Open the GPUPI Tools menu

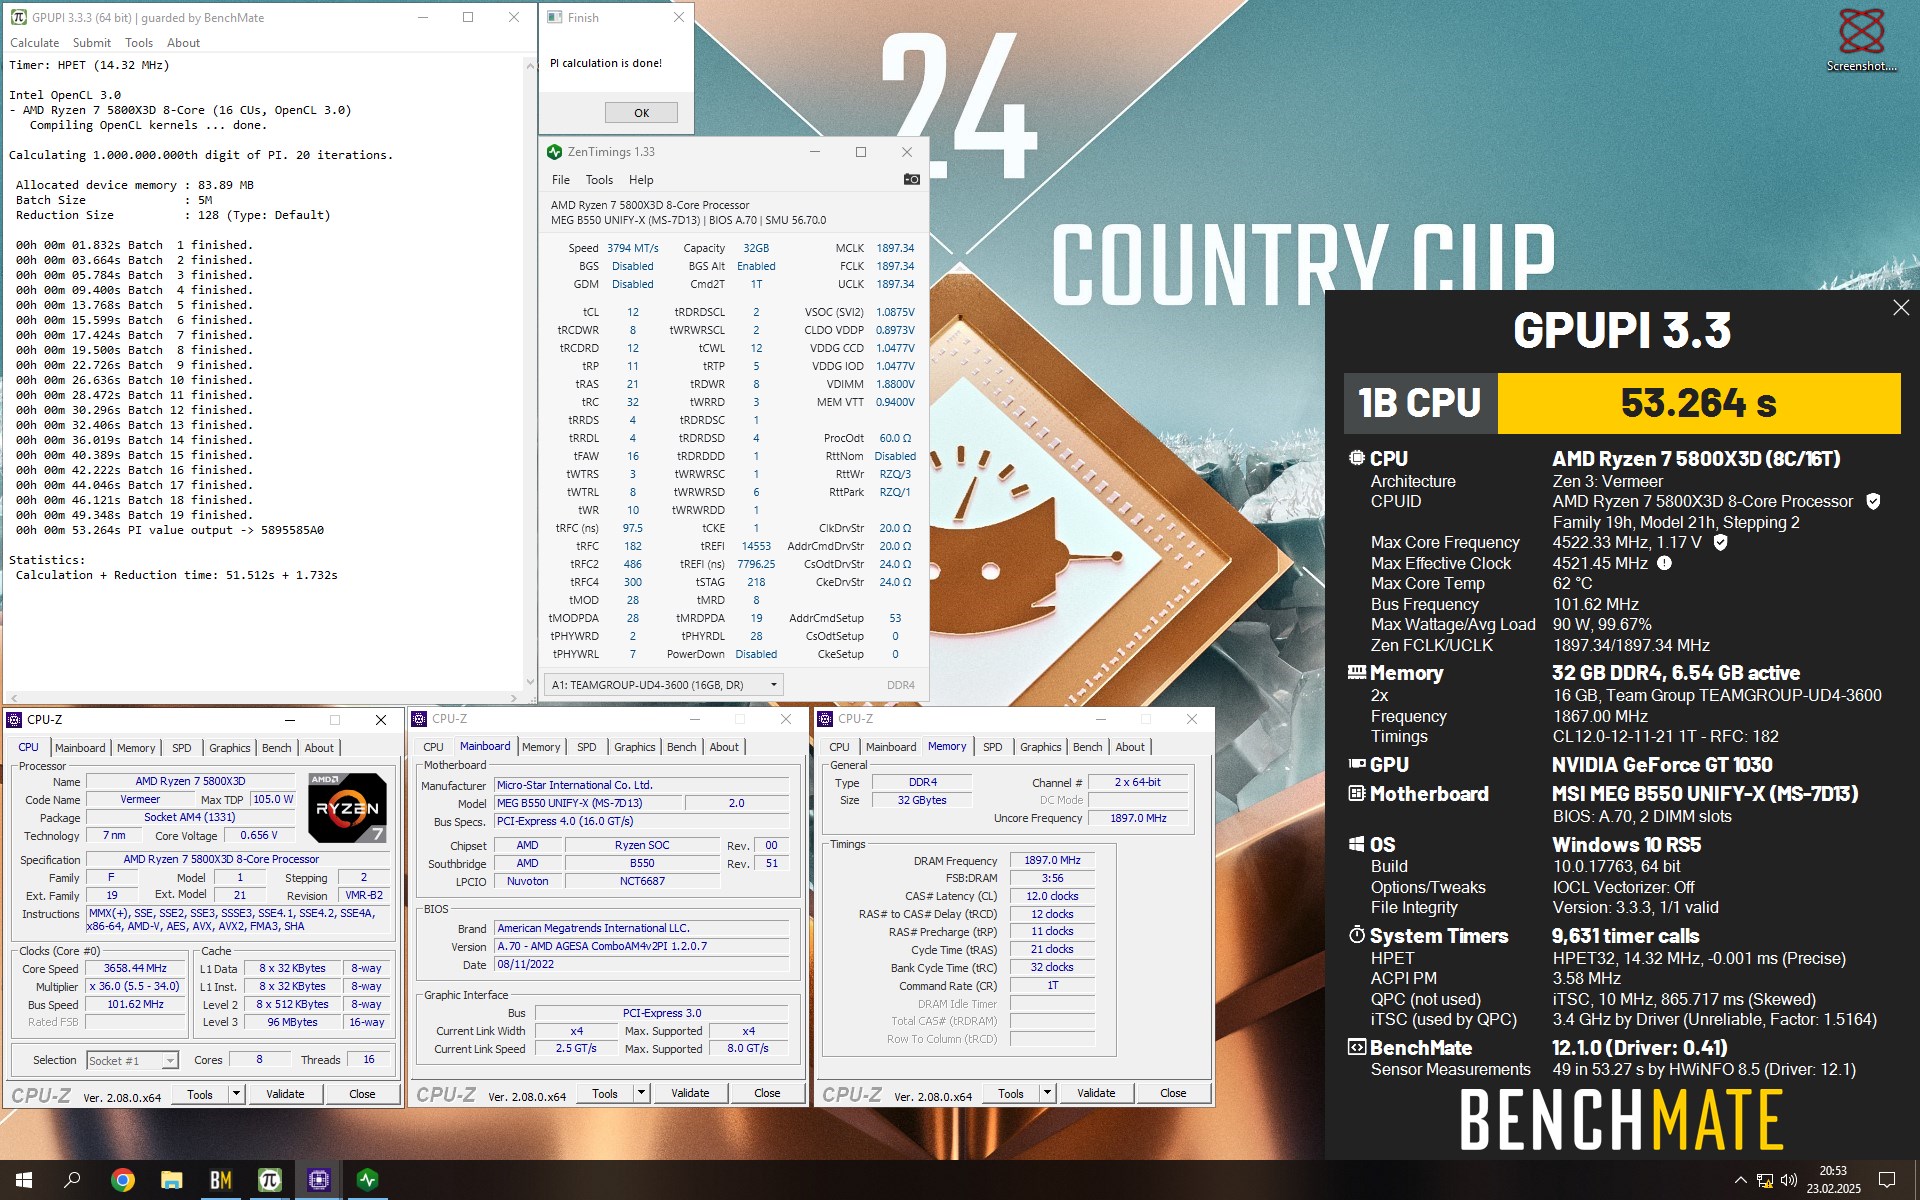point(139,43)
